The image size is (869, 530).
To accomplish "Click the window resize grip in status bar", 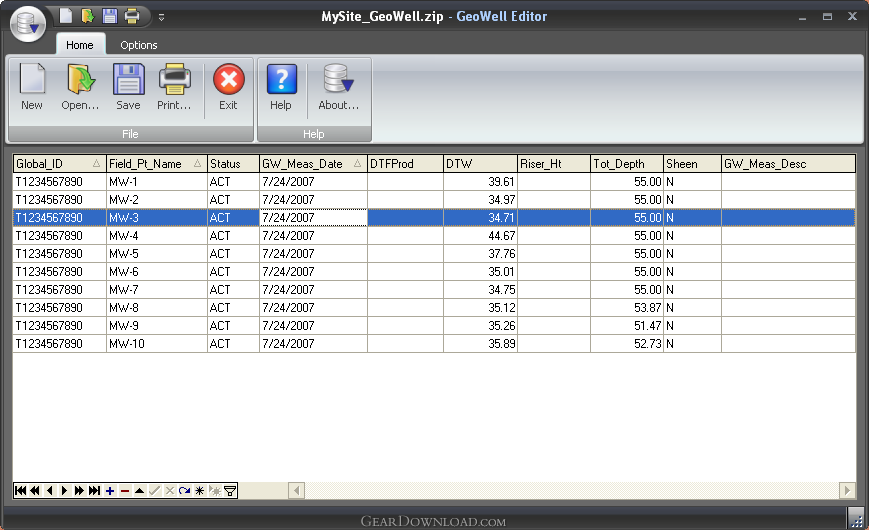I will point(856,519).
